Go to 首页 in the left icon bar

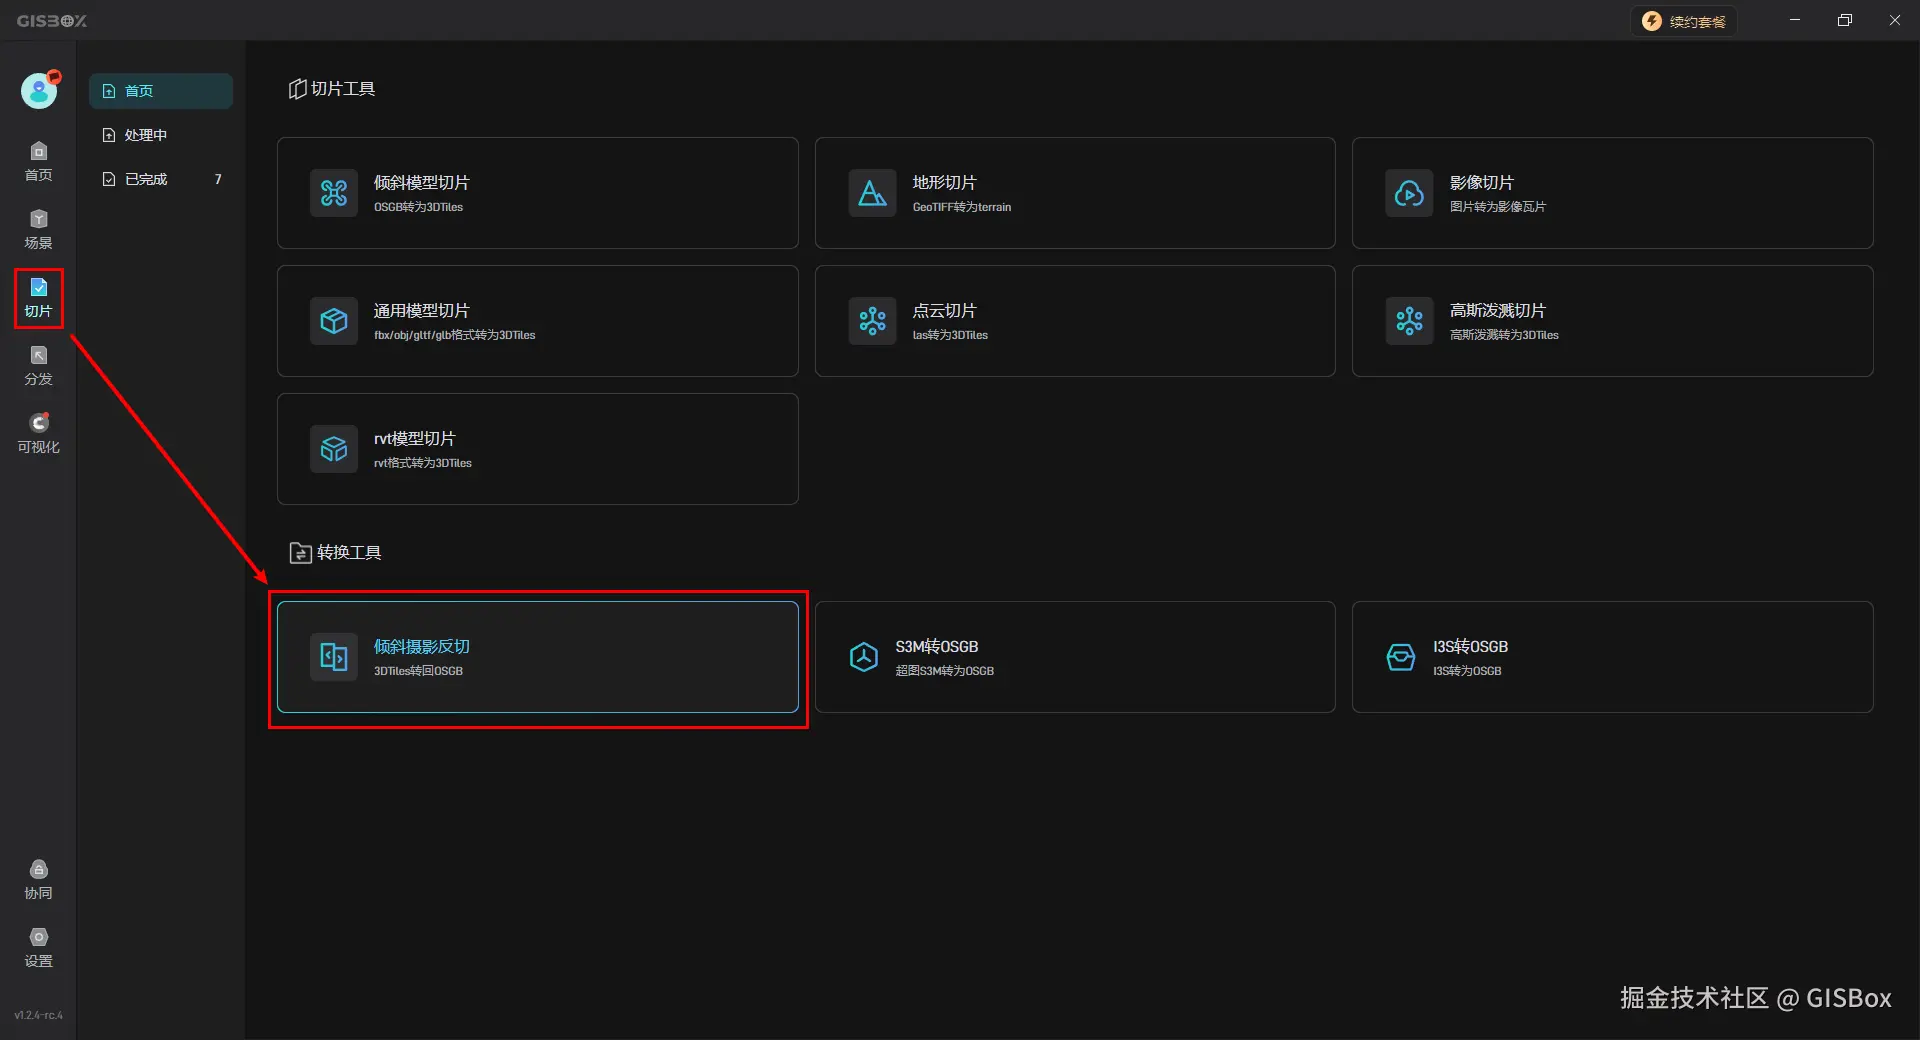click(x=38, y=162)
